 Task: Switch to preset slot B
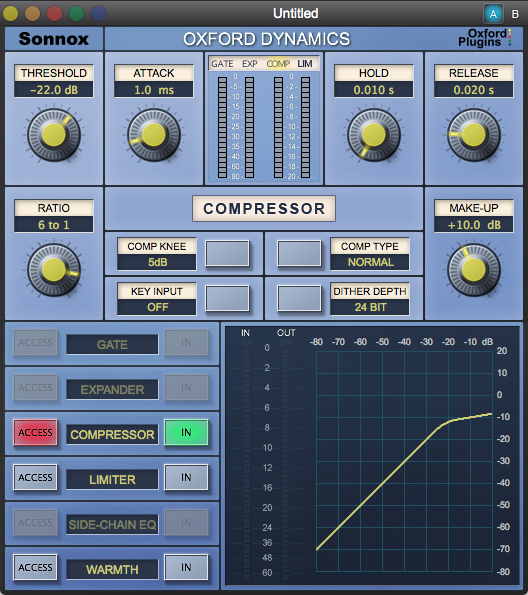click(x=515, y=14)
